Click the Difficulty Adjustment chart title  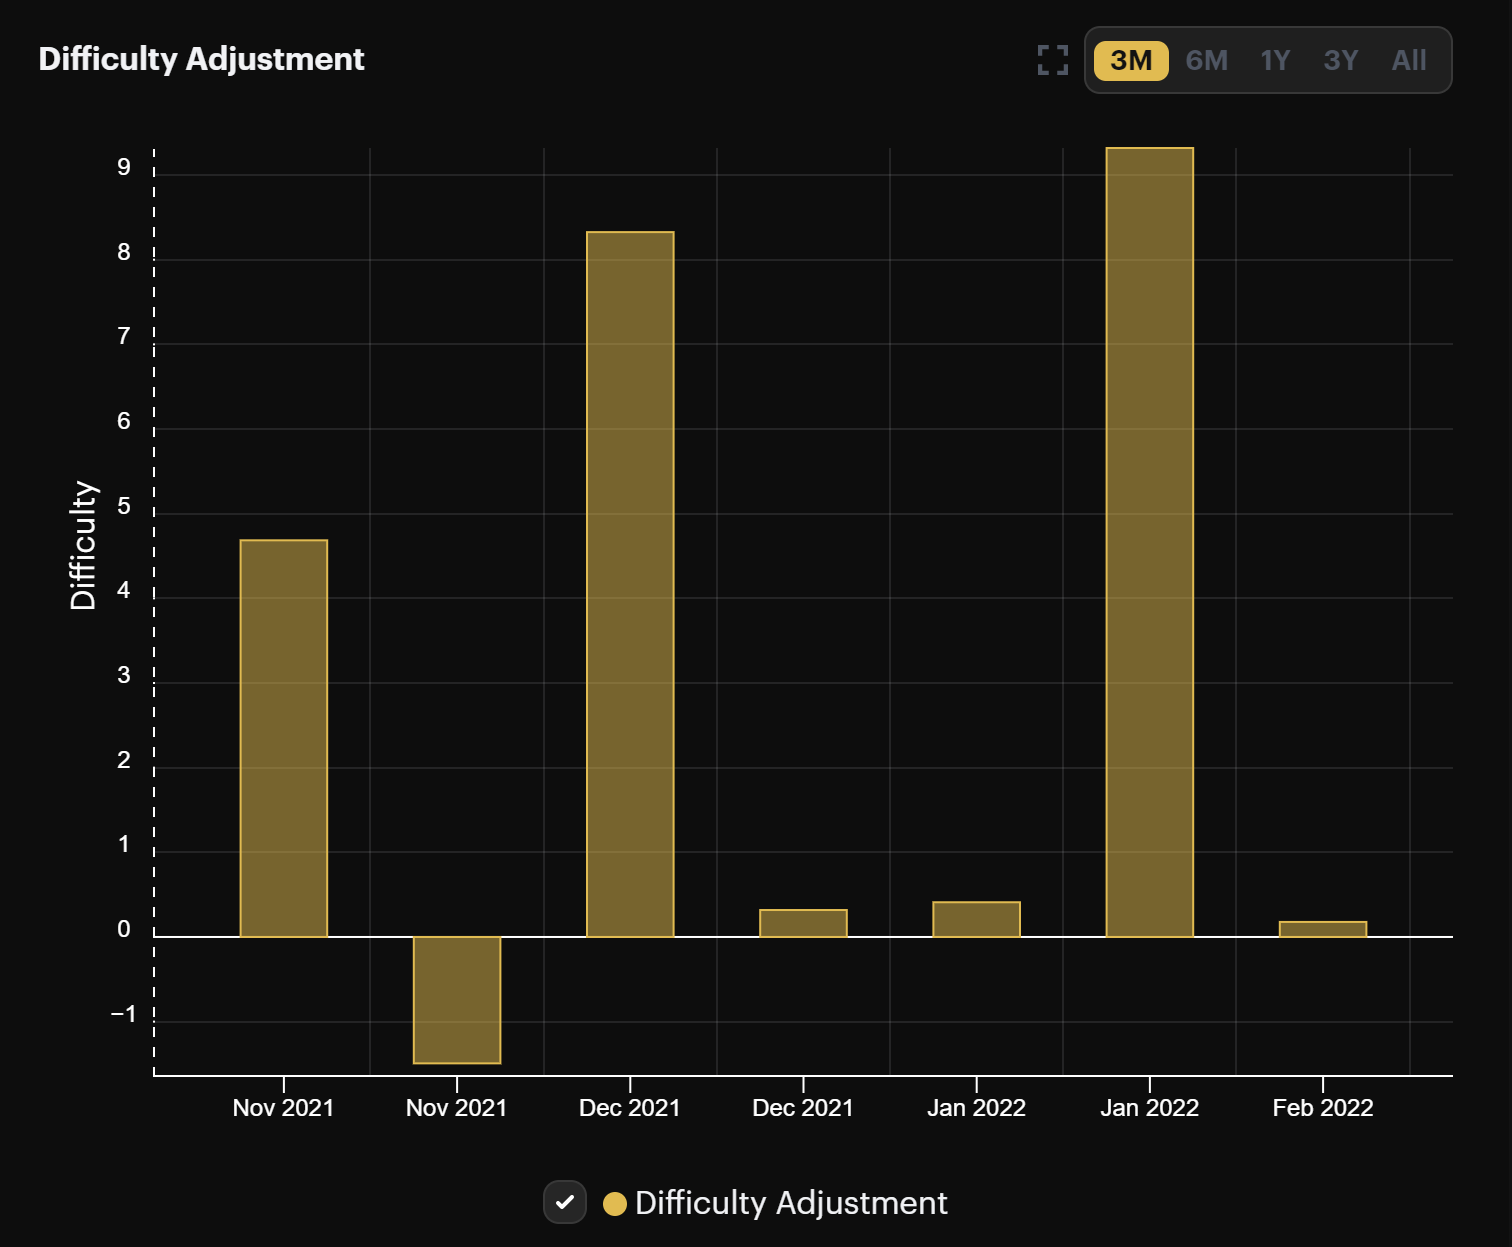click(x=201, y=58)
